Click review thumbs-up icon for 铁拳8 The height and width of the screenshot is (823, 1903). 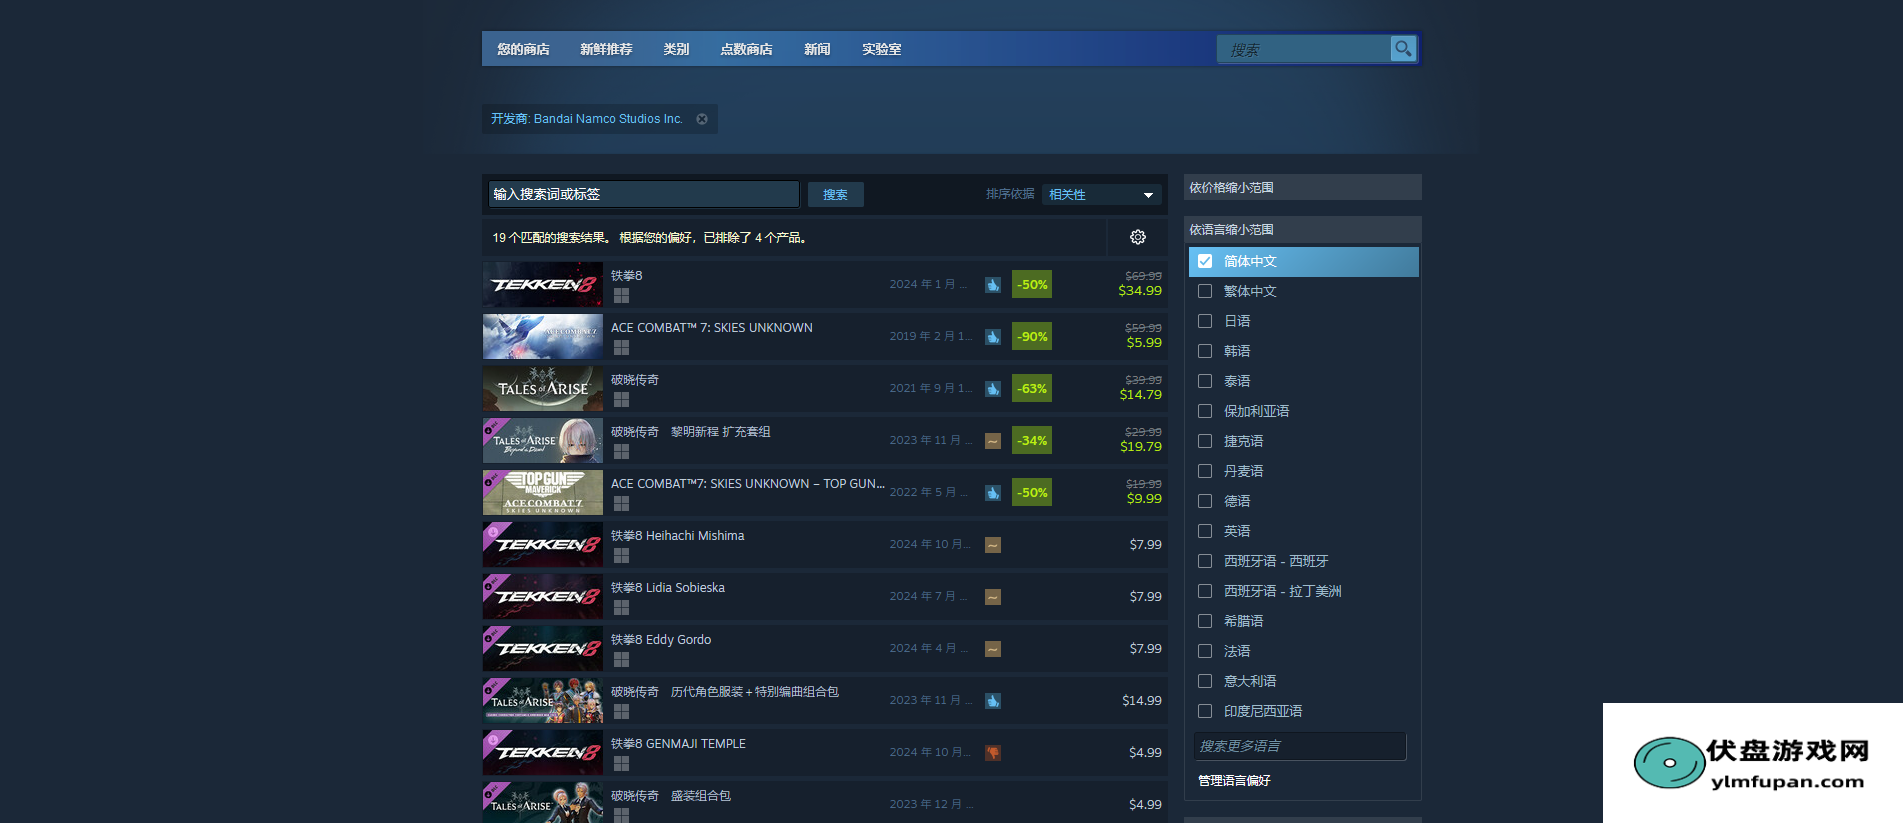993,285
